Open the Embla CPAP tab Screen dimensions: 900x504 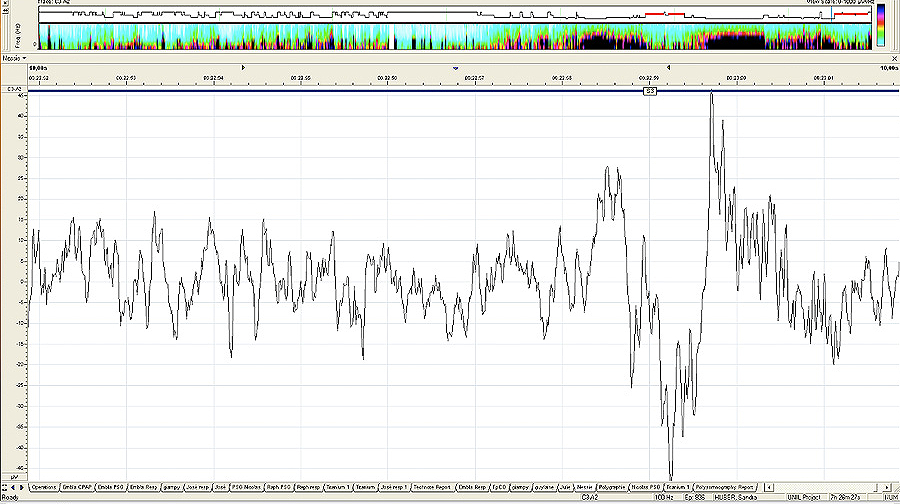click(75, 487)
